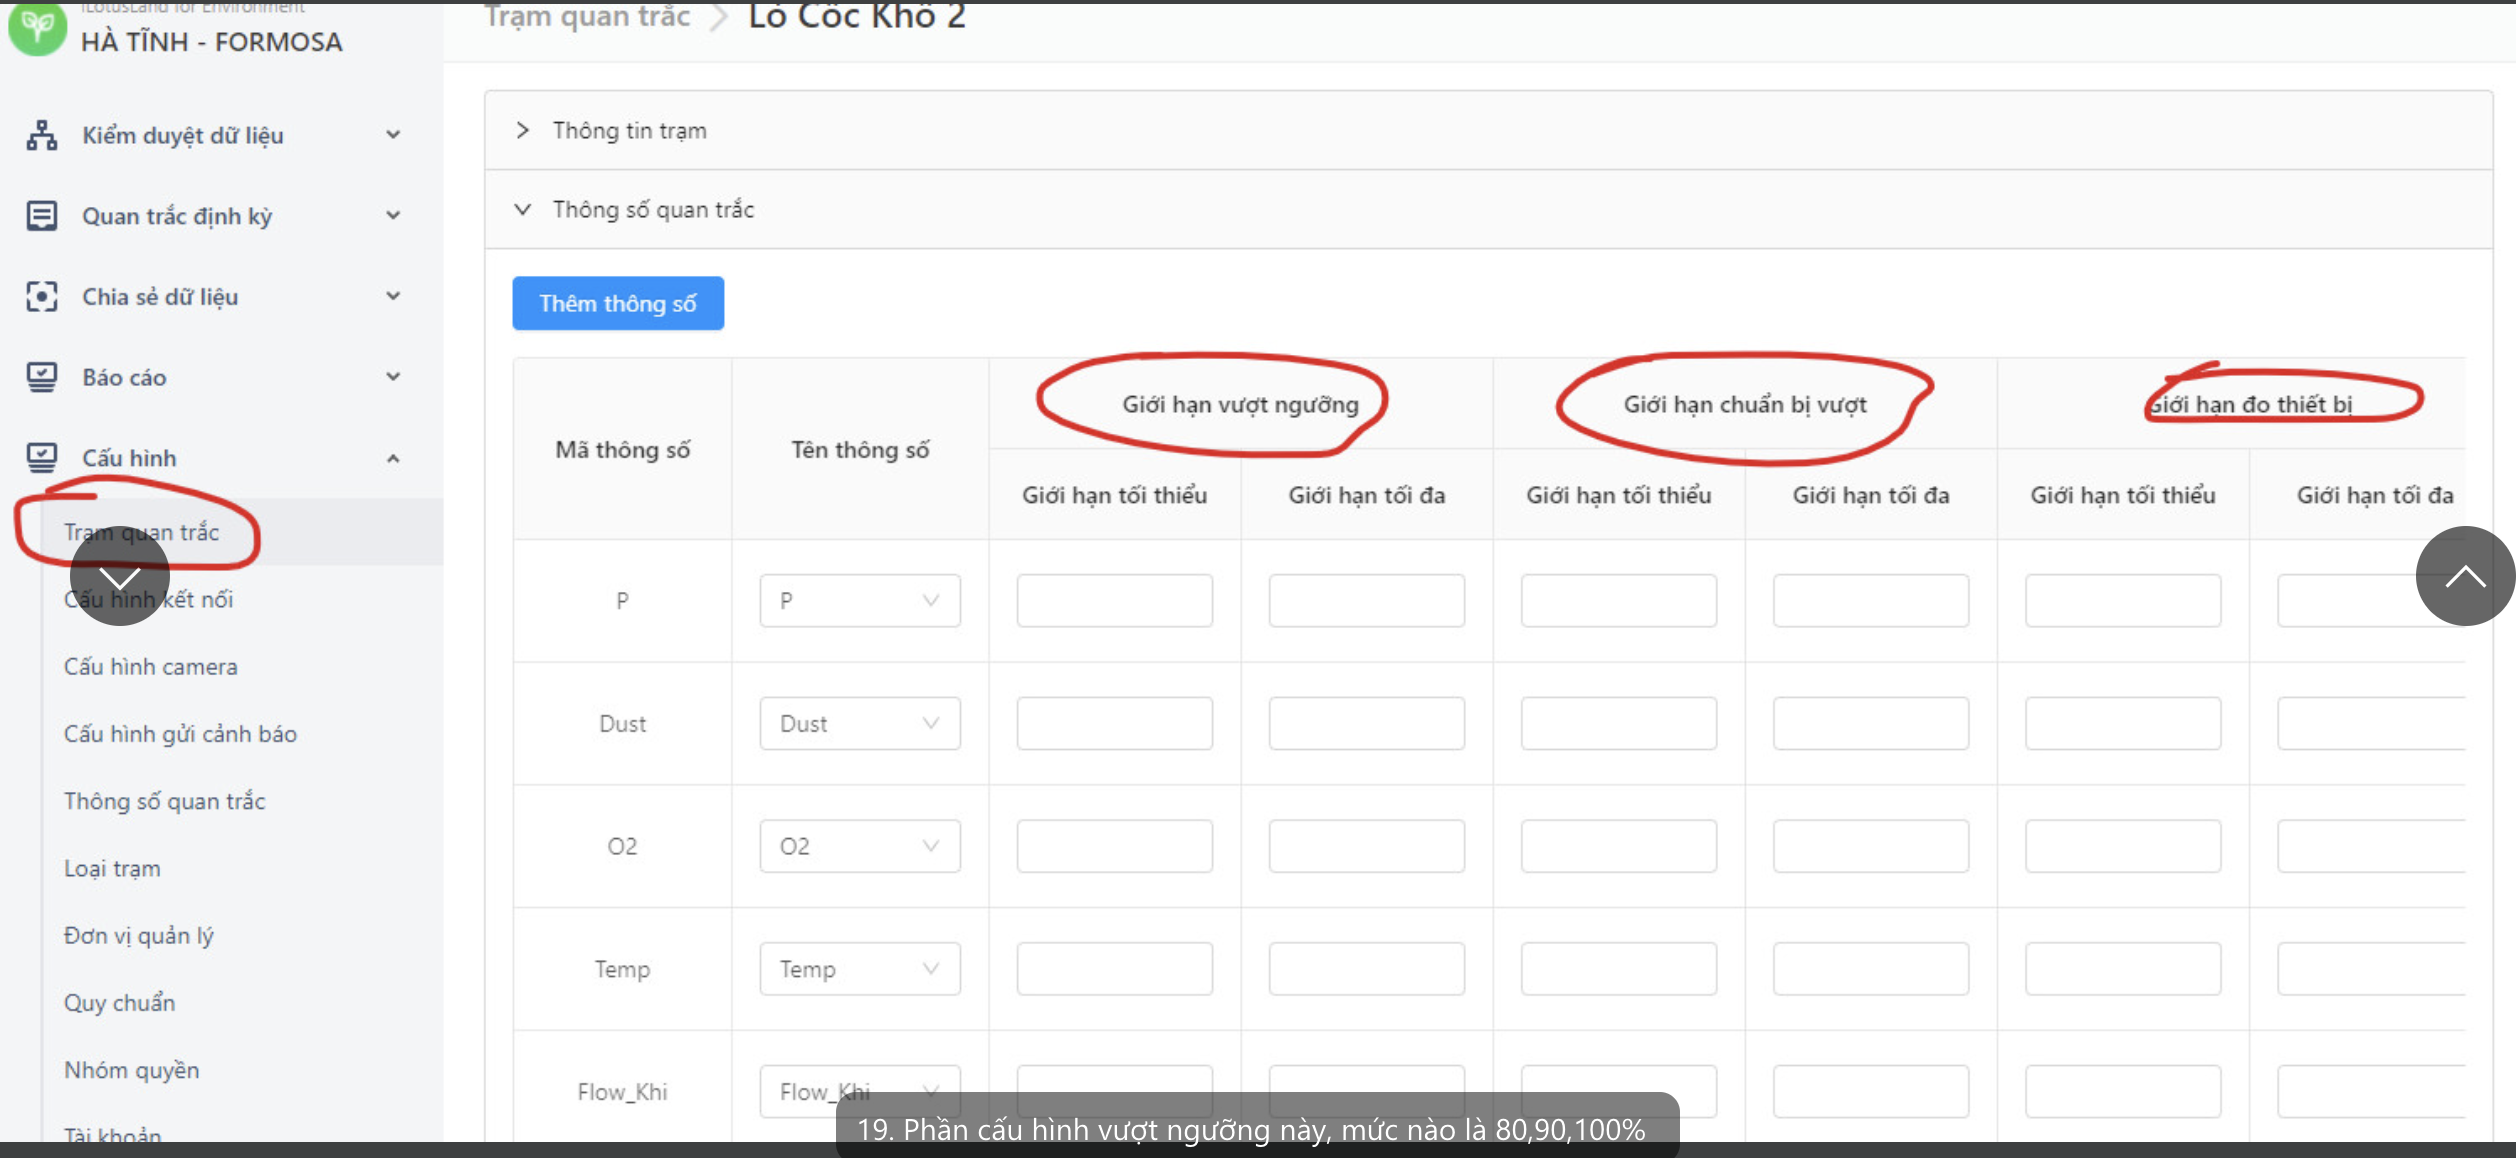The height and width of the screenshot is (1158, 2516).
Task: Click P row minimum exceed-limit input
Action: 1114,601
